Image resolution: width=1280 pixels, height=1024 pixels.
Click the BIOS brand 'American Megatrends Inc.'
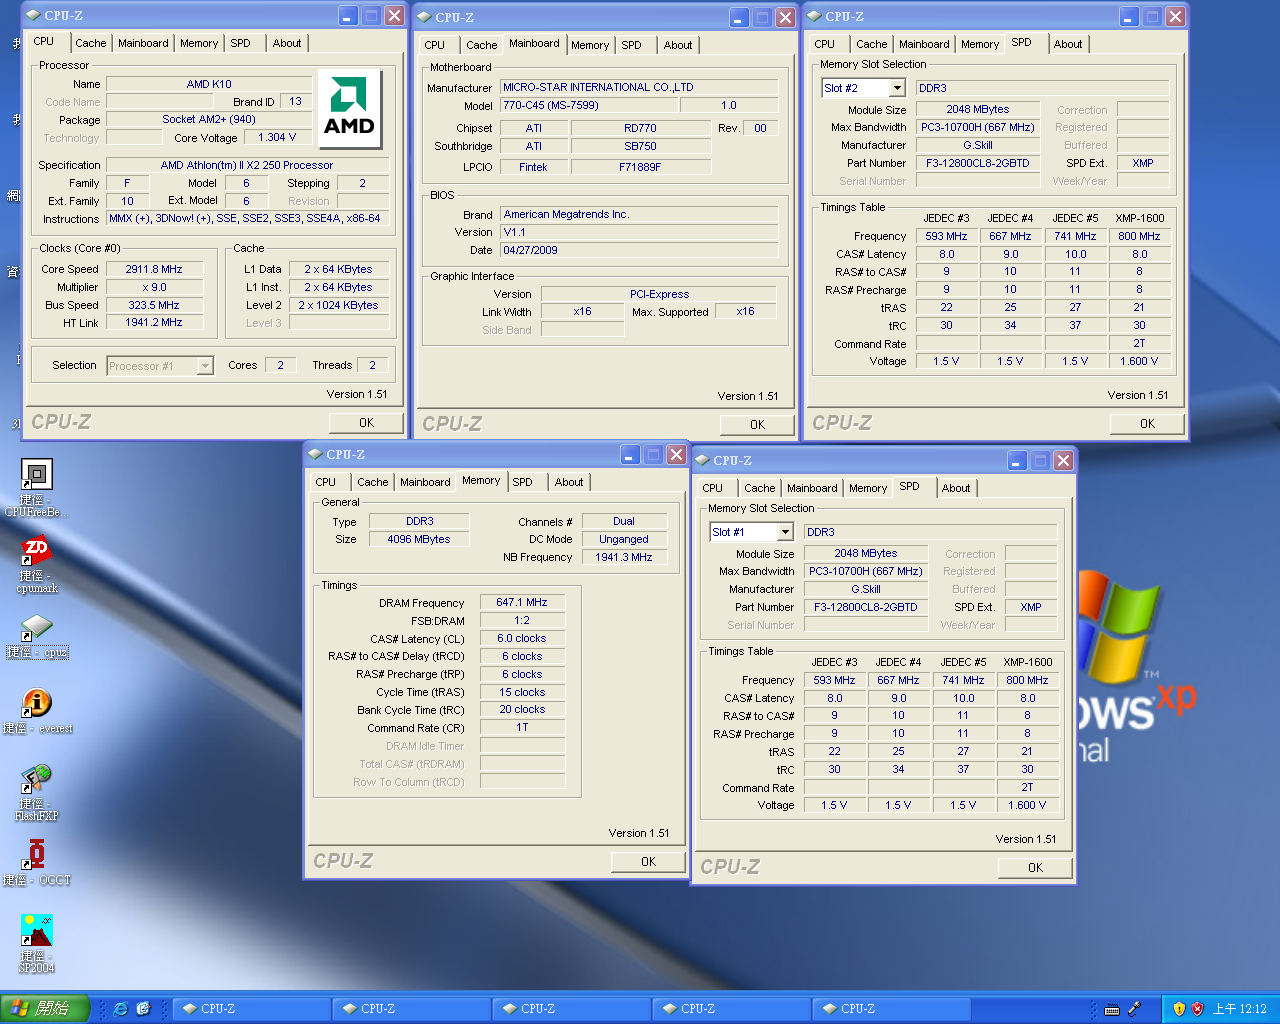point(639,214)
